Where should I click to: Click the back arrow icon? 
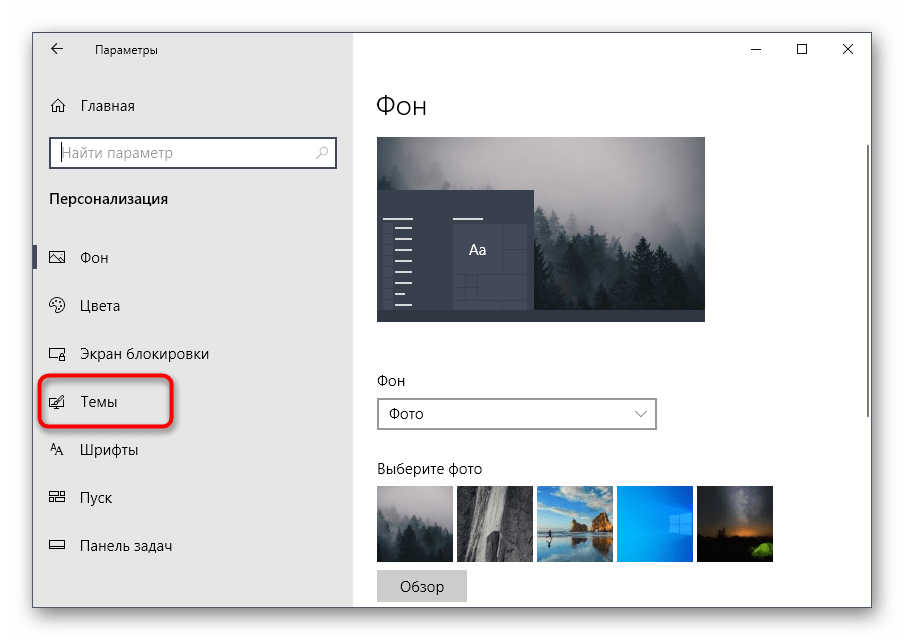pyautogui.click(x=57, y=49)
